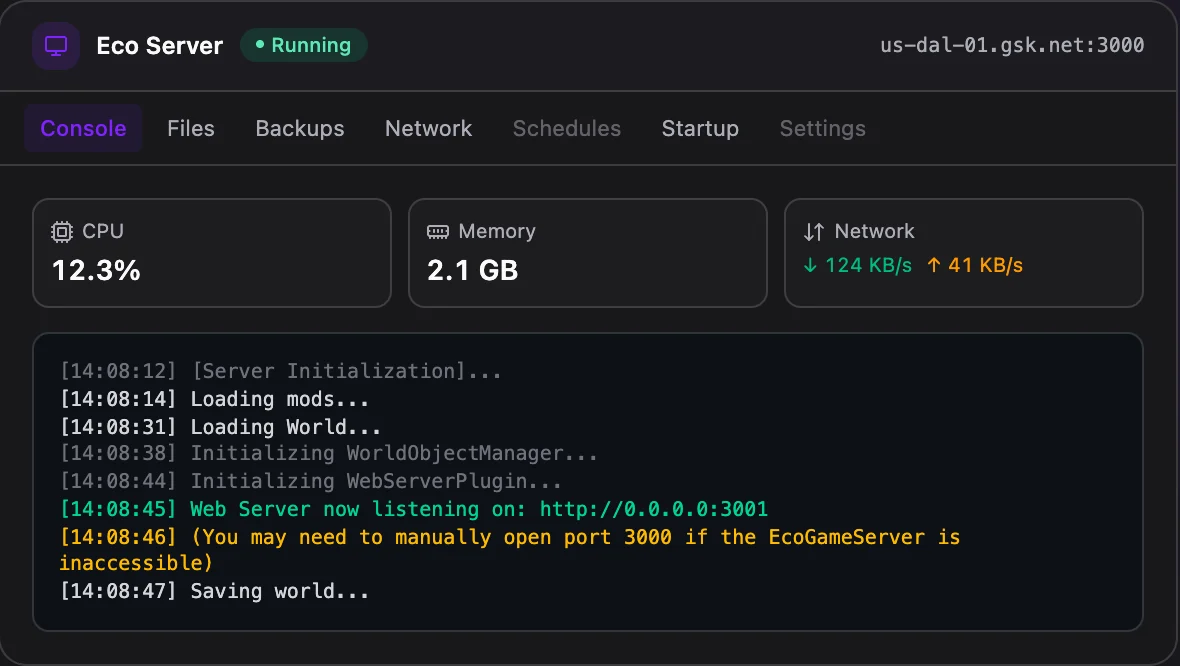
Task: Click the upload rate 41 KB/s
Action: (985, 265)
